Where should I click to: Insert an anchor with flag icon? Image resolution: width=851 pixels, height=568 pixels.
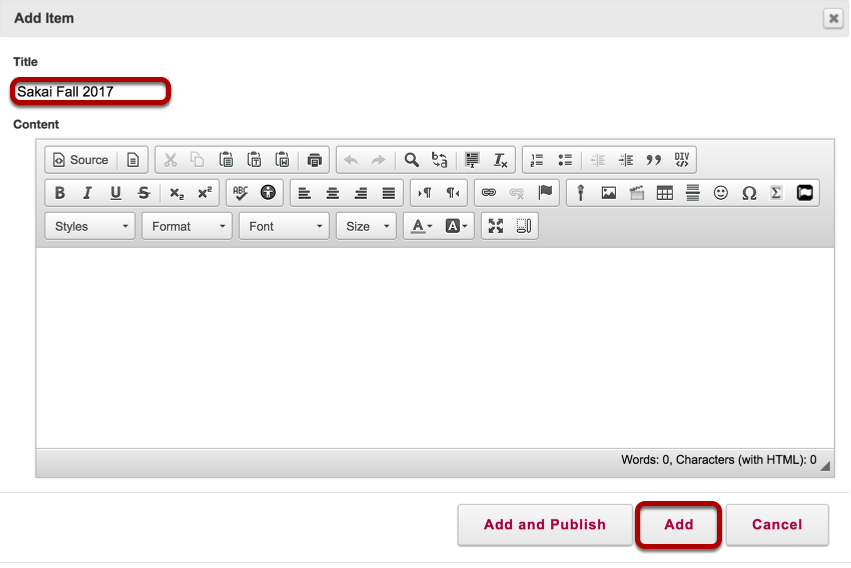click(x=545, y=193)
